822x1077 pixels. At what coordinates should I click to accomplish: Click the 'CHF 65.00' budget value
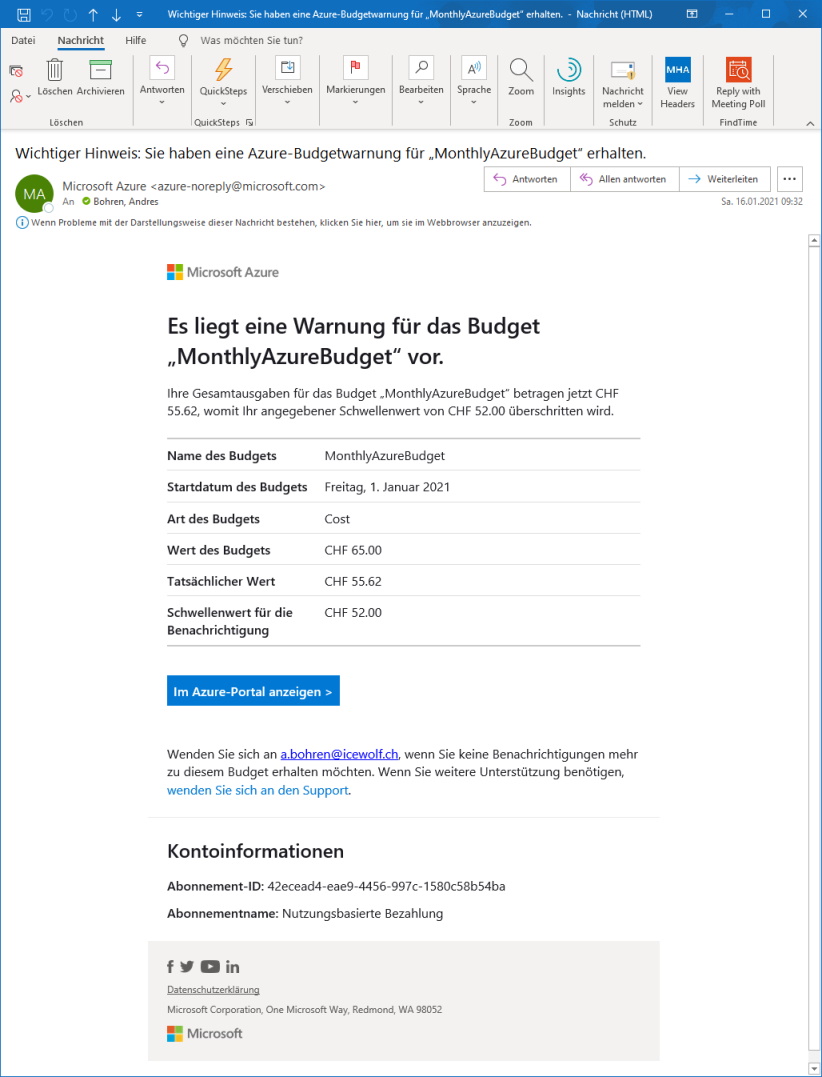point(353,550)
